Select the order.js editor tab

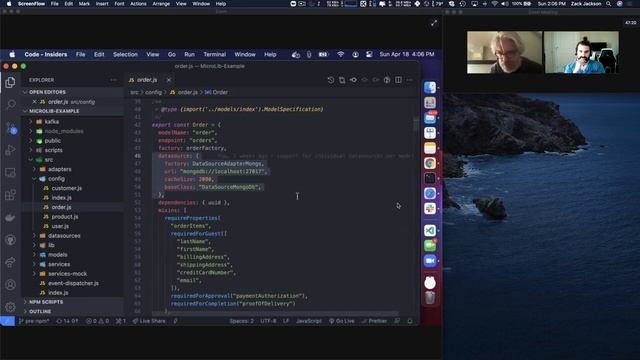(147, 80)
